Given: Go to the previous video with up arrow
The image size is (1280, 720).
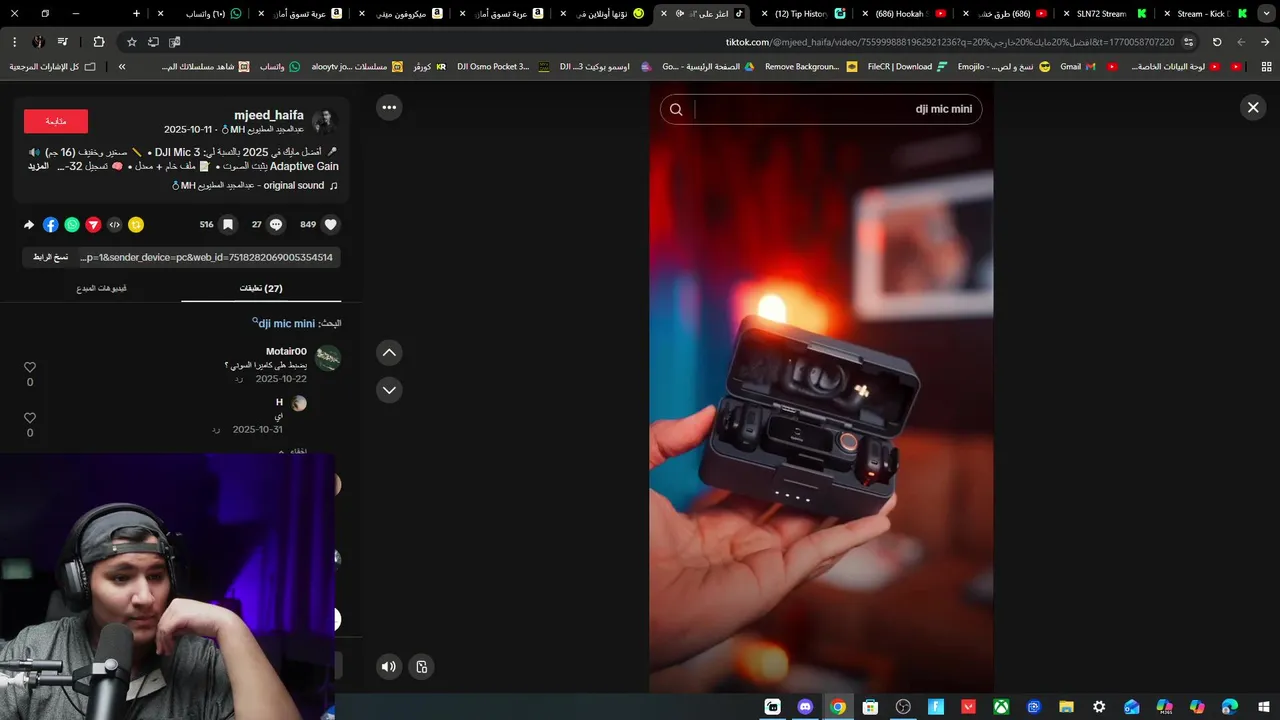Looking at the screenshot, I should 389,352.
